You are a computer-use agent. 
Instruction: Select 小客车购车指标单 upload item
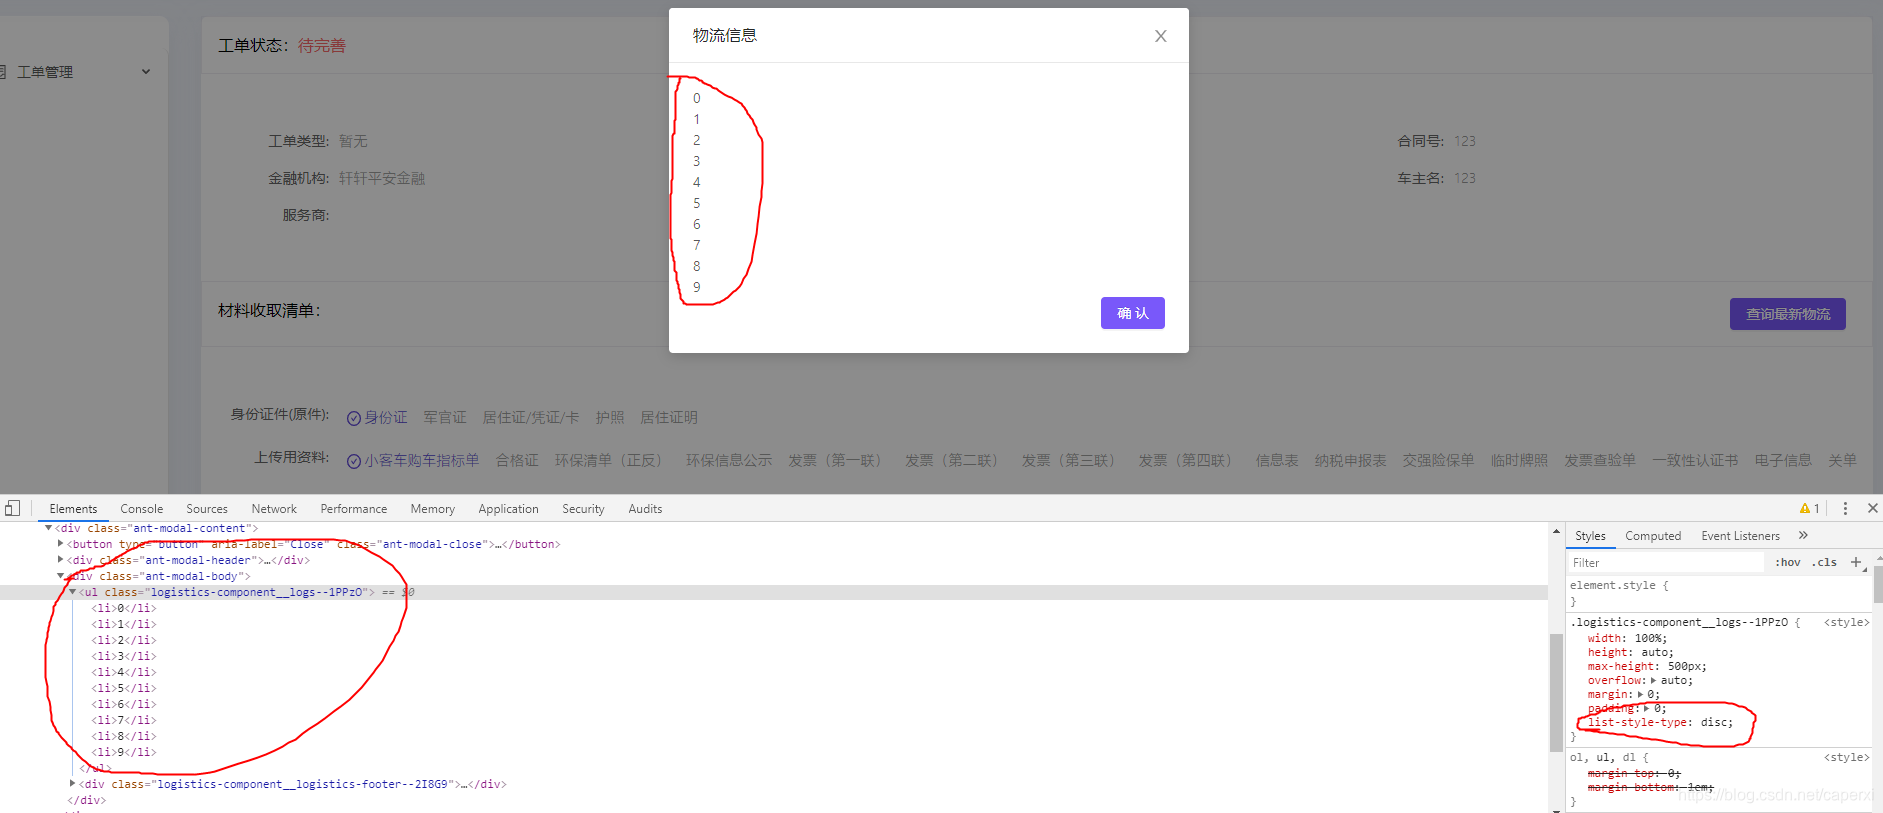(413, 461)
